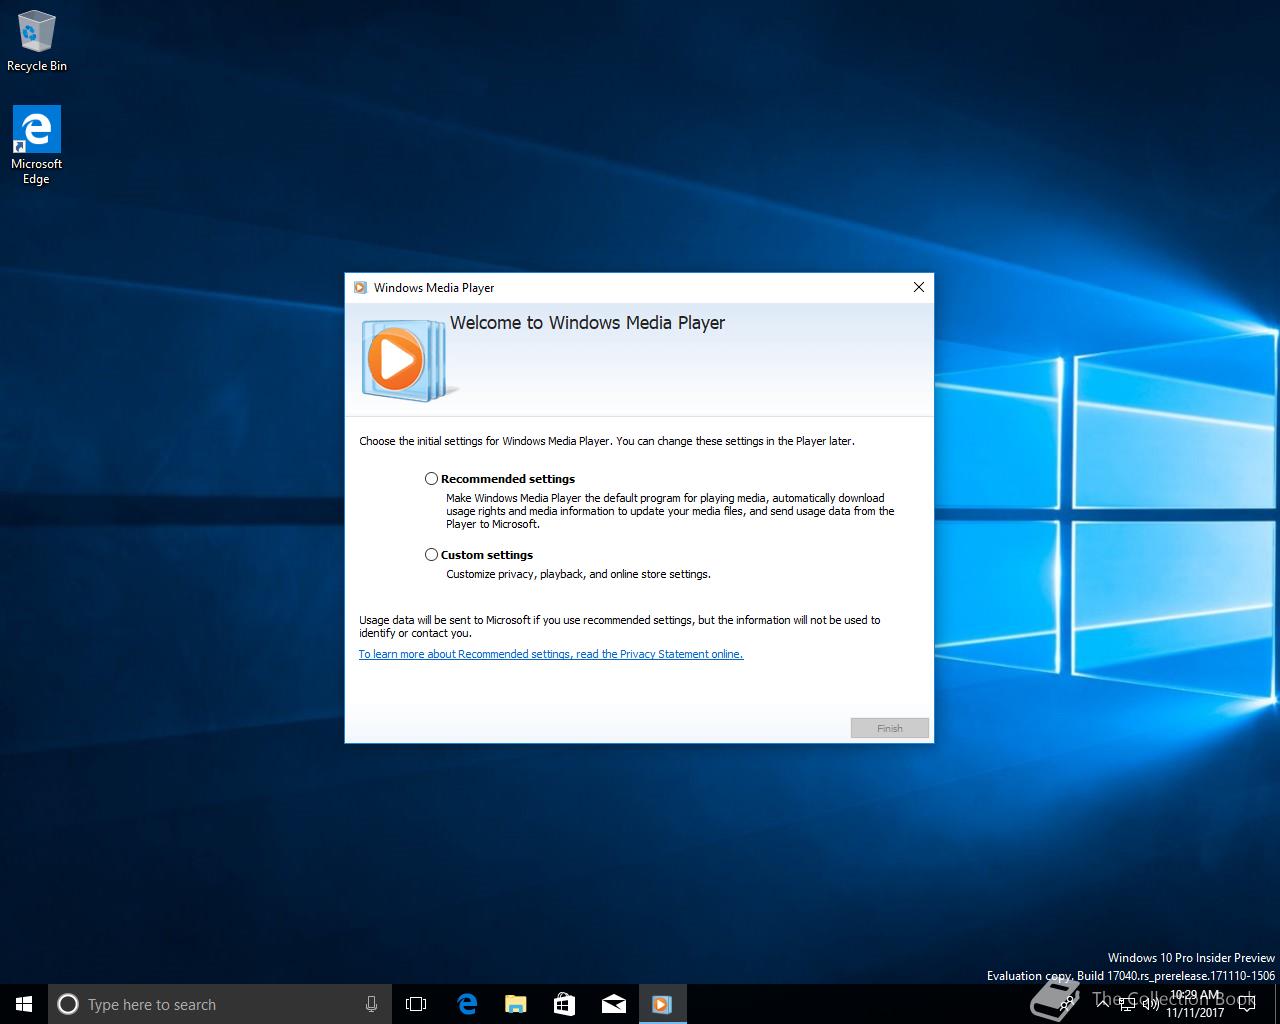Open Microsoft Store from the taskbar
The image size is (1280, 1024).
click(x=564, y=1004)
